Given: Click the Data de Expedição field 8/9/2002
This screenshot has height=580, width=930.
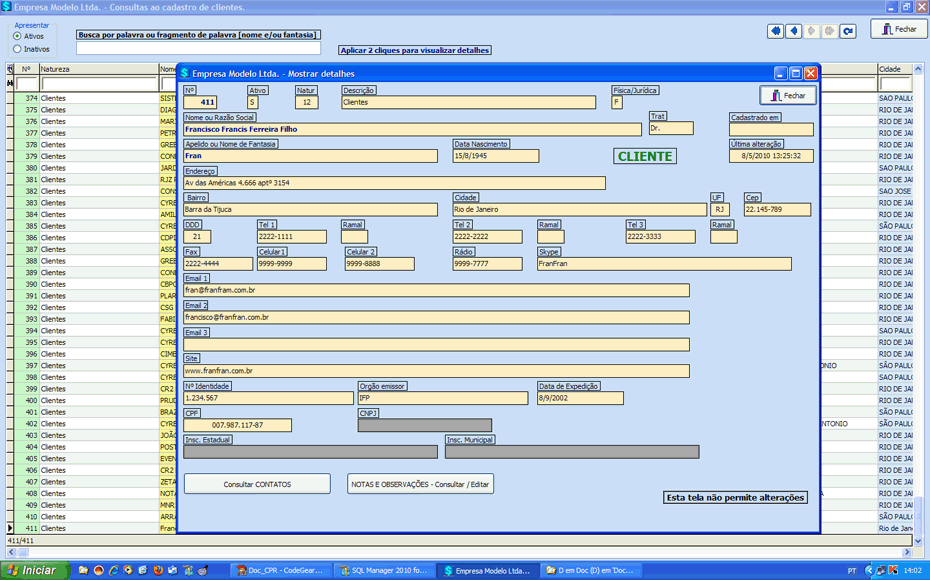Looking at the screenshot, I should point(580,398).
